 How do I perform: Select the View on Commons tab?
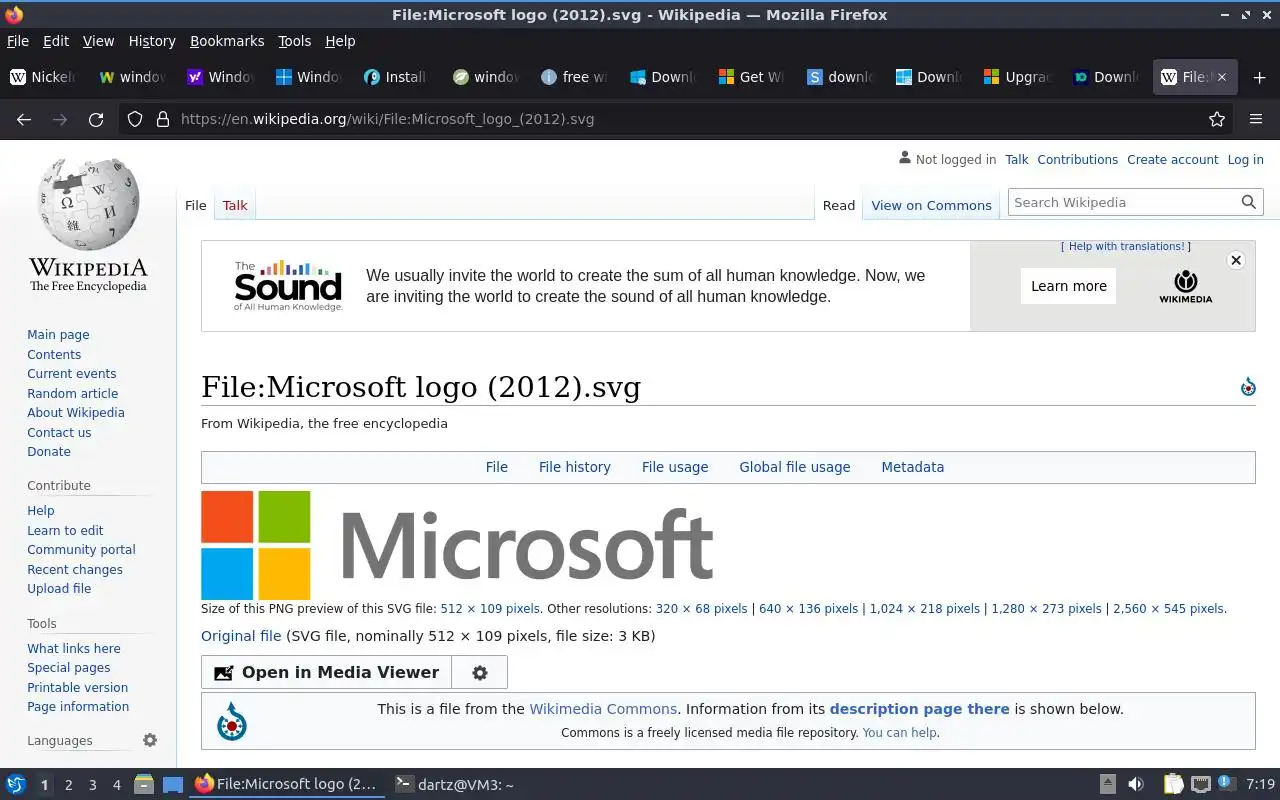coord(931,205)
